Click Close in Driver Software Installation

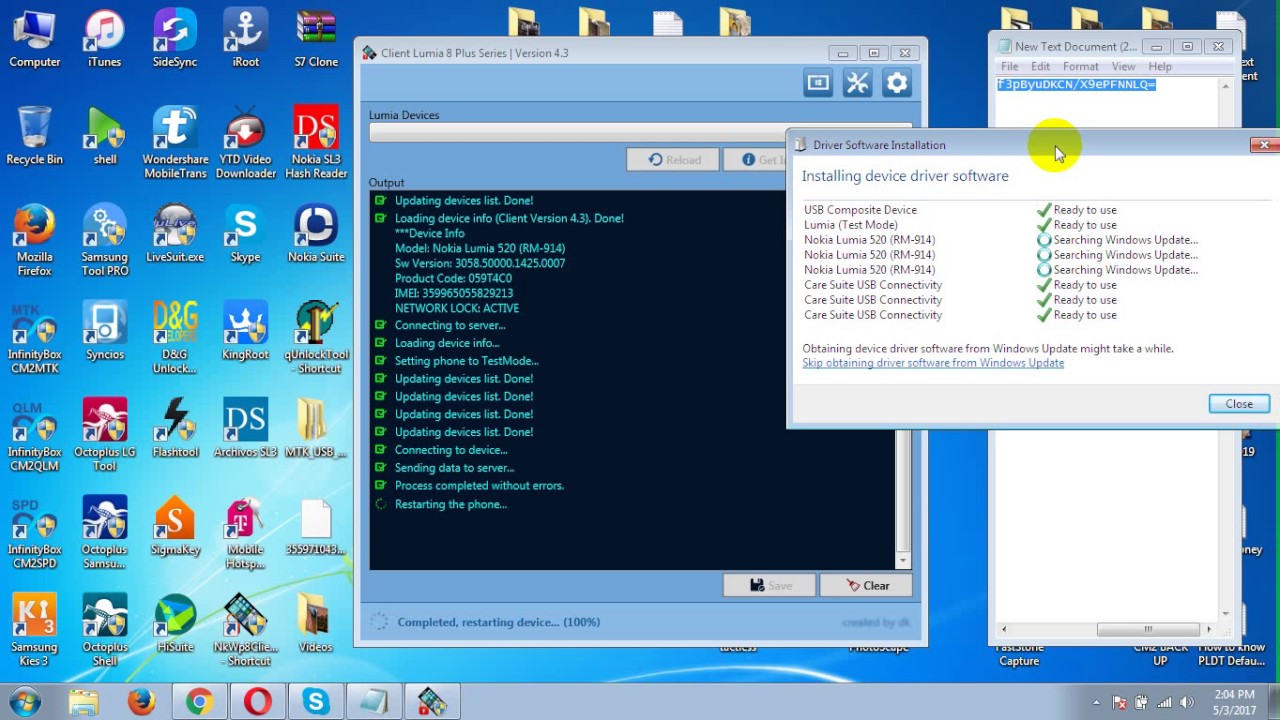(x=1239, y=404)
